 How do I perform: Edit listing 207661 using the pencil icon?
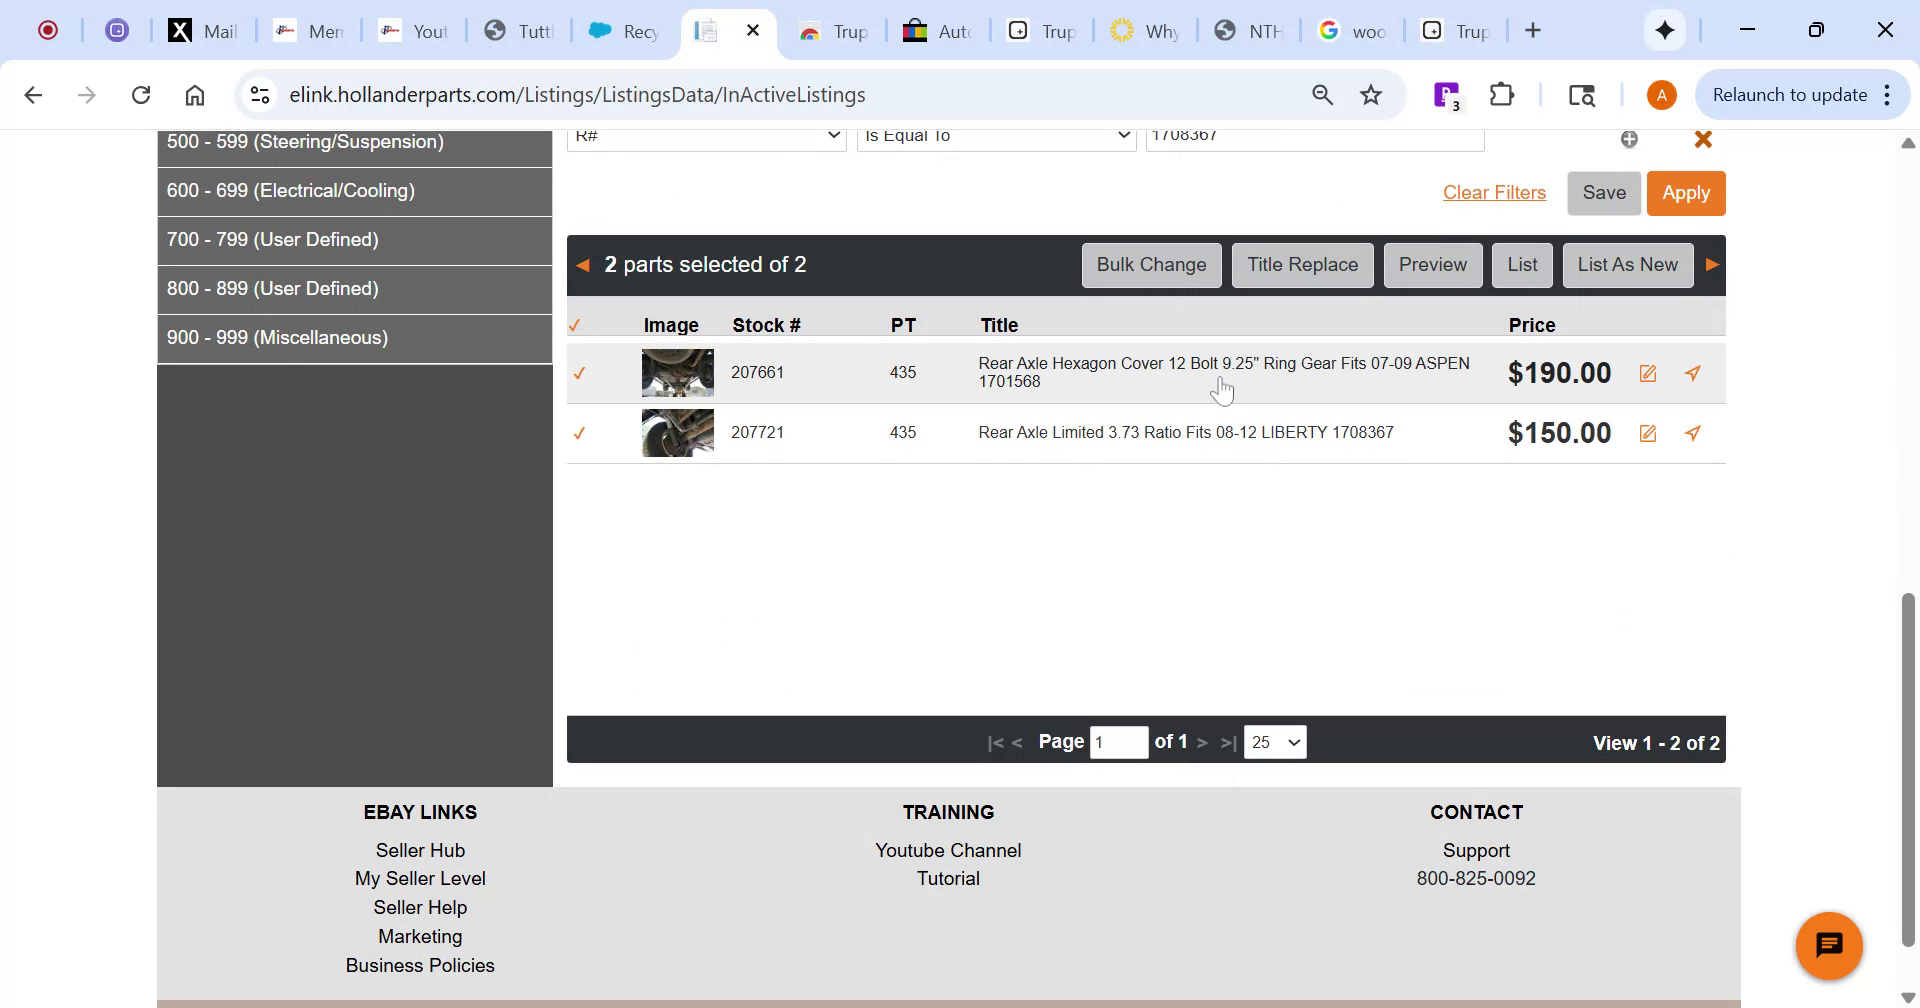[x=1647, y=372]
